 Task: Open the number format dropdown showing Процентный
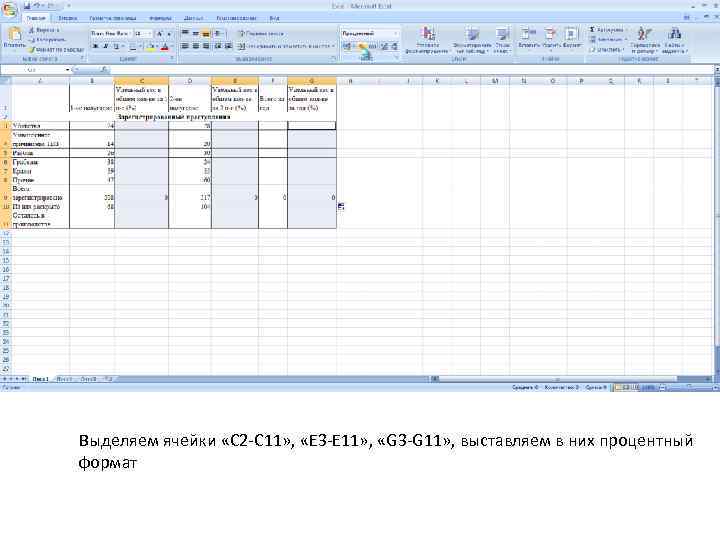(x=396, y=34)
